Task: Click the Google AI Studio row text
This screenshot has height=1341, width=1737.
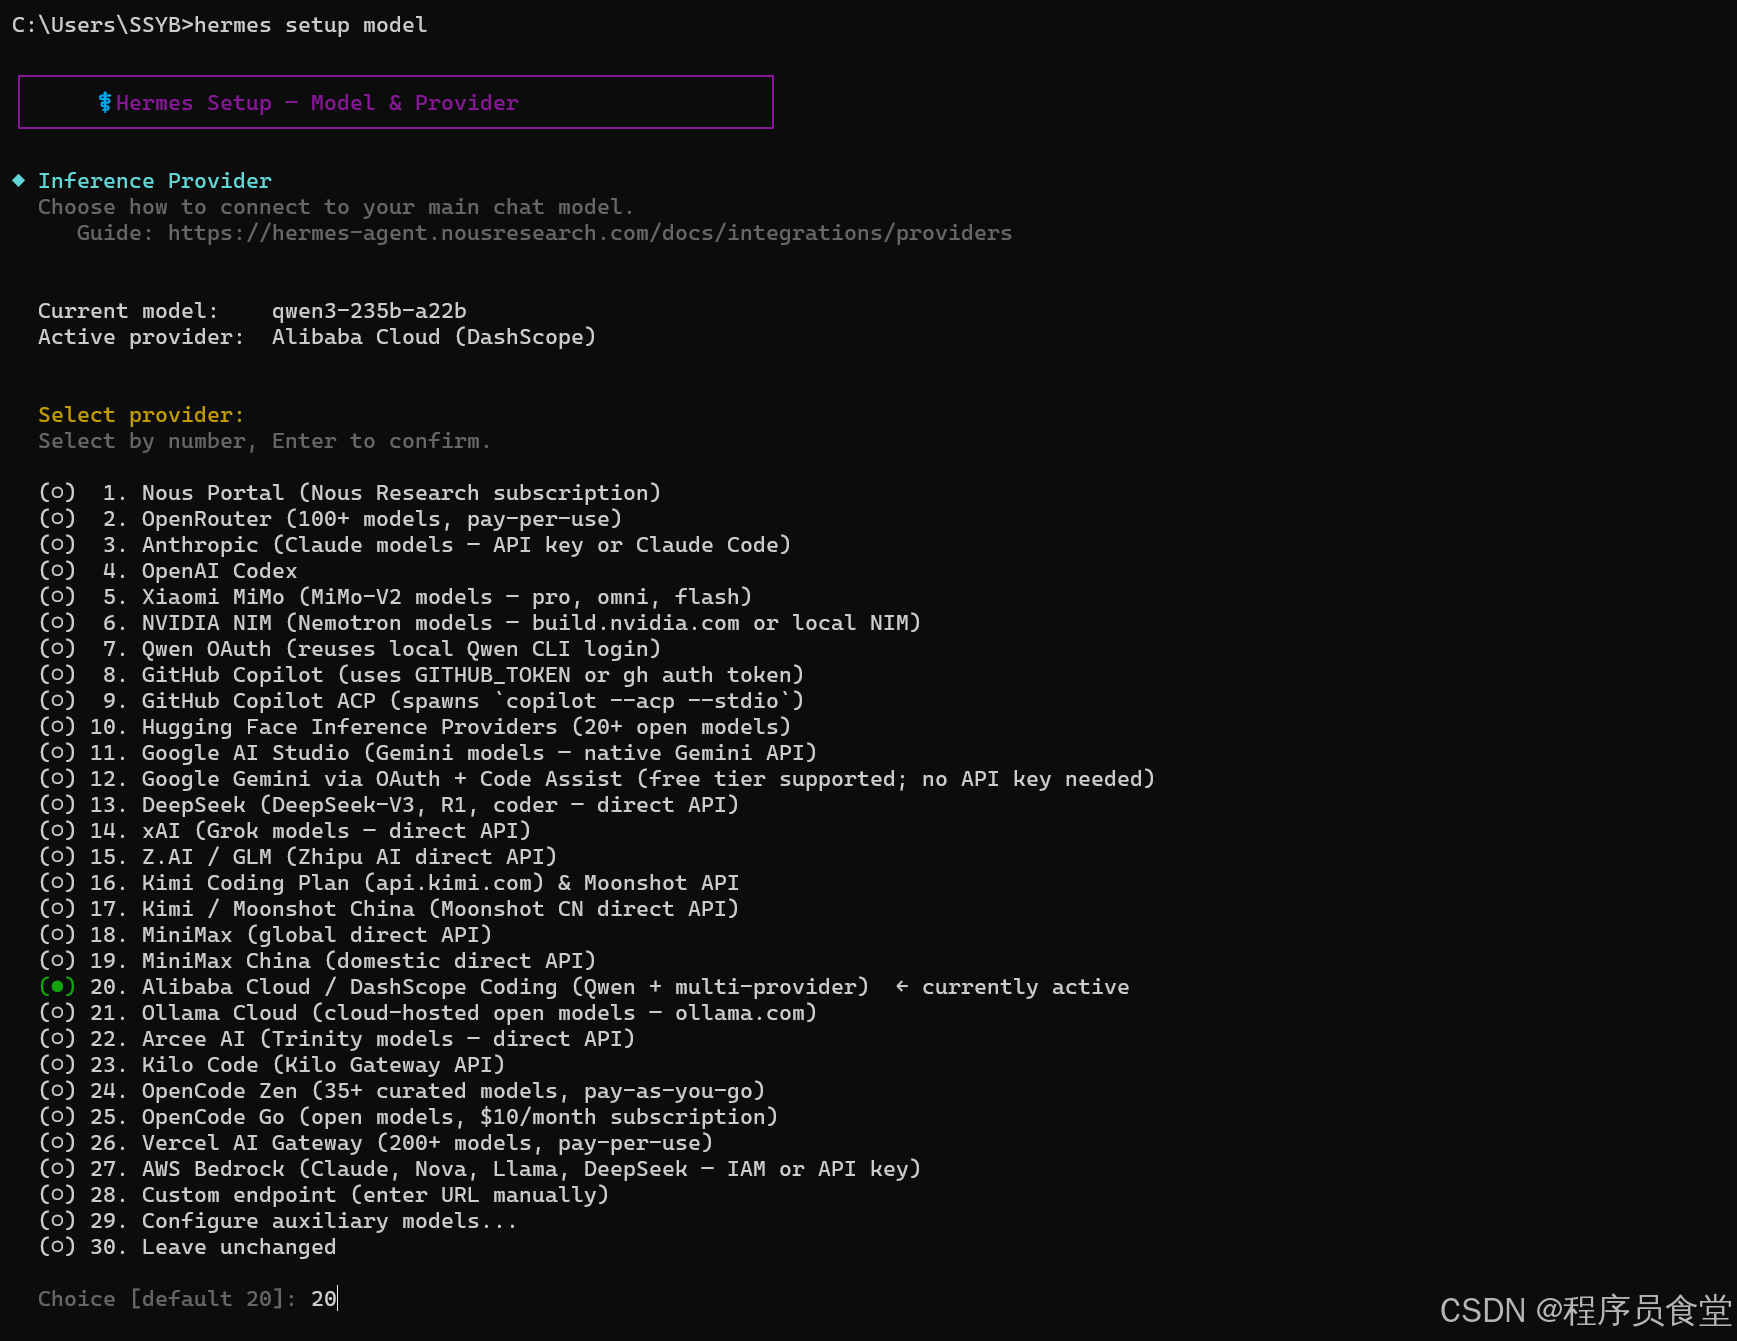Action: point(479,753)
